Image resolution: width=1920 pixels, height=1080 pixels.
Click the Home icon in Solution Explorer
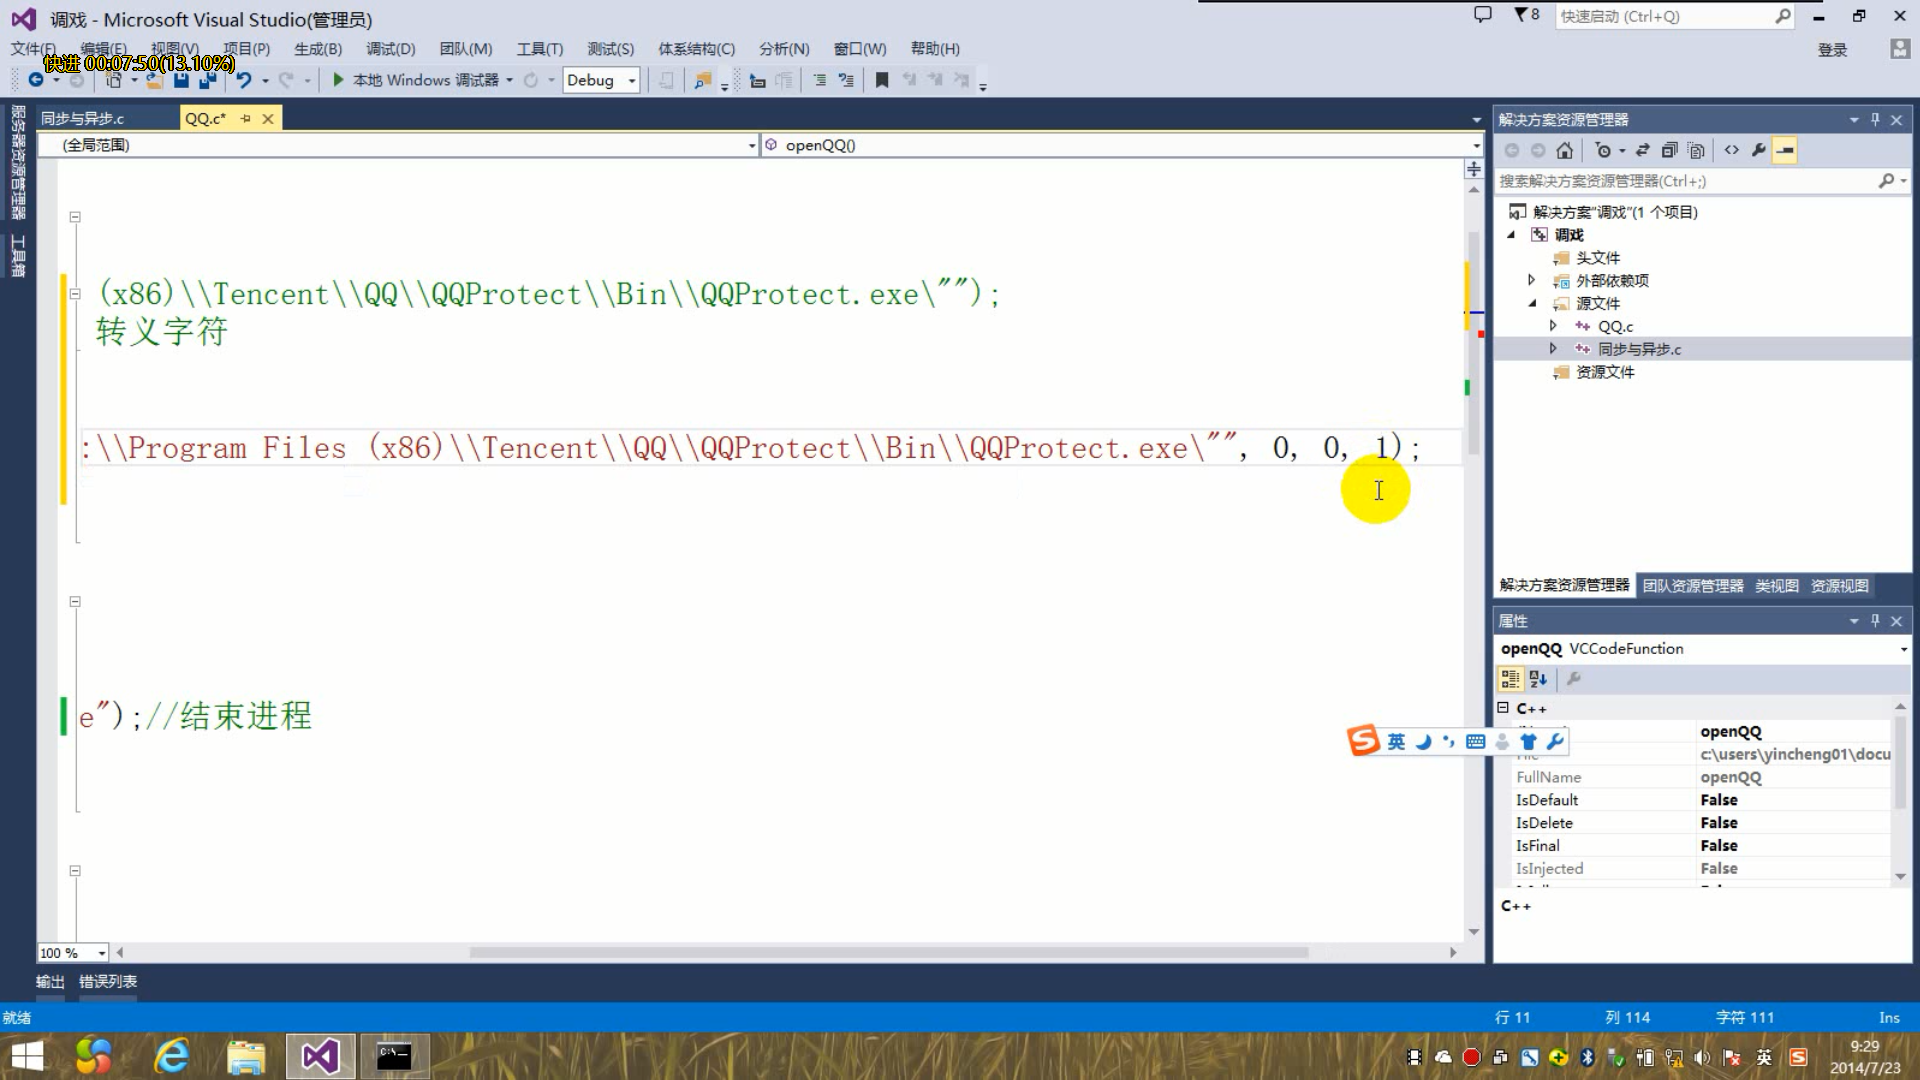tap(1564, 150)
